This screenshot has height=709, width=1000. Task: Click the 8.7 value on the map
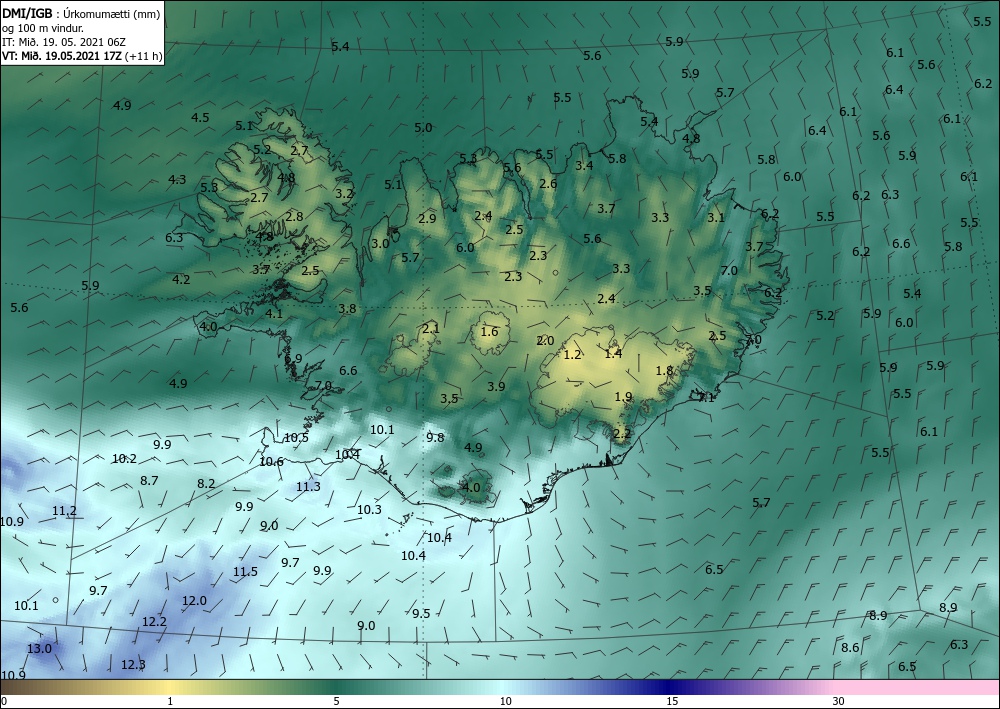click(x=149, y=480)
